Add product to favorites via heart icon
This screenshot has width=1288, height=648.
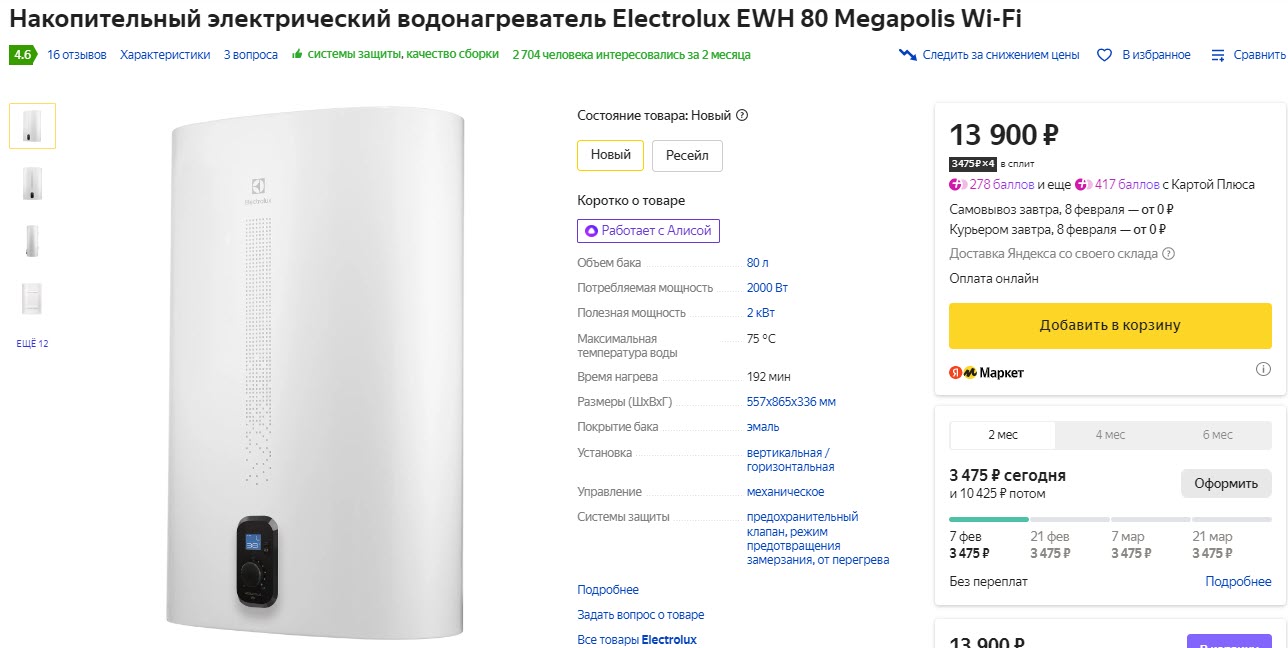1102,55
